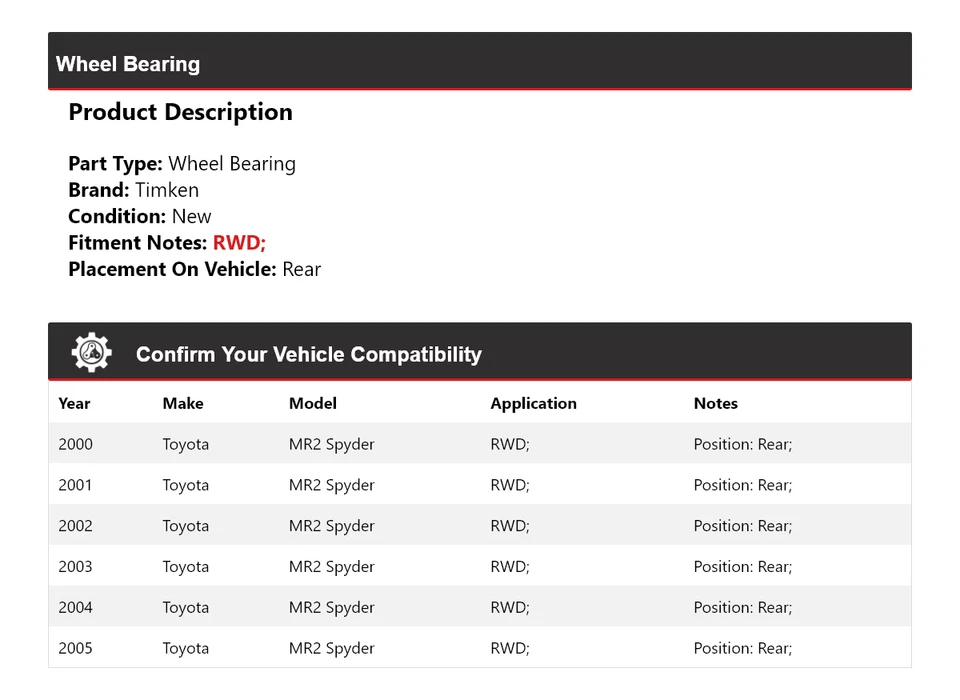The height and width of the screenshot is (700, 960).
Task: Click the Part Type Wheel Bearing line
Action: click(x=182, y=164)
